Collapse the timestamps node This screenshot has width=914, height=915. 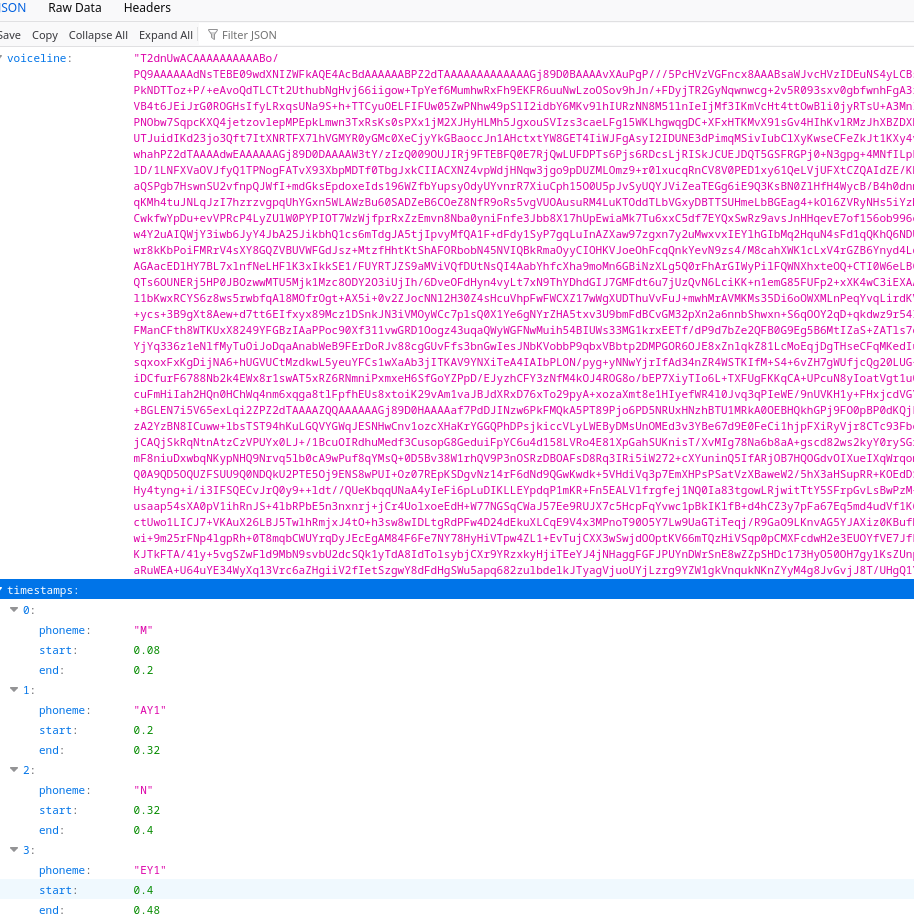2,589
